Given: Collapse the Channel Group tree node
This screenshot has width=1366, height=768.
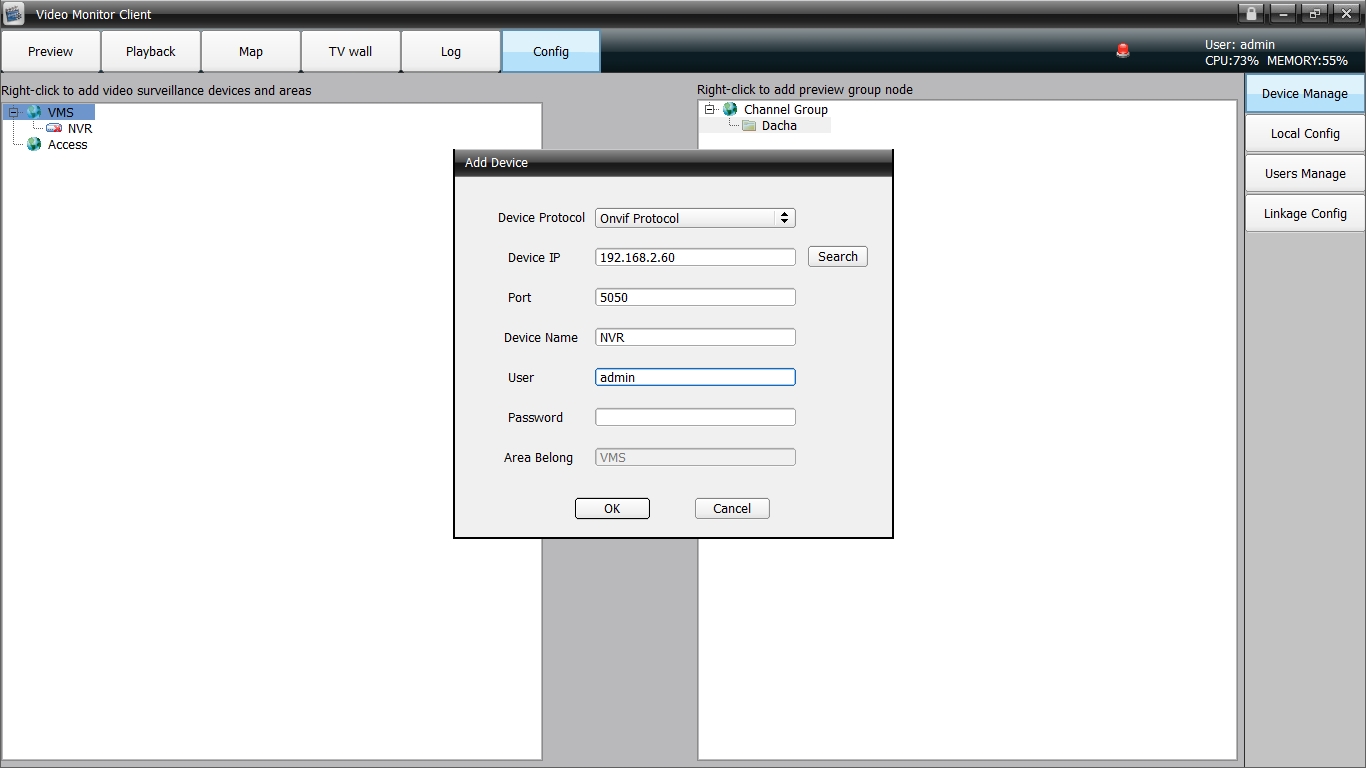Looking at the screenshot, I should pos(710,109).
